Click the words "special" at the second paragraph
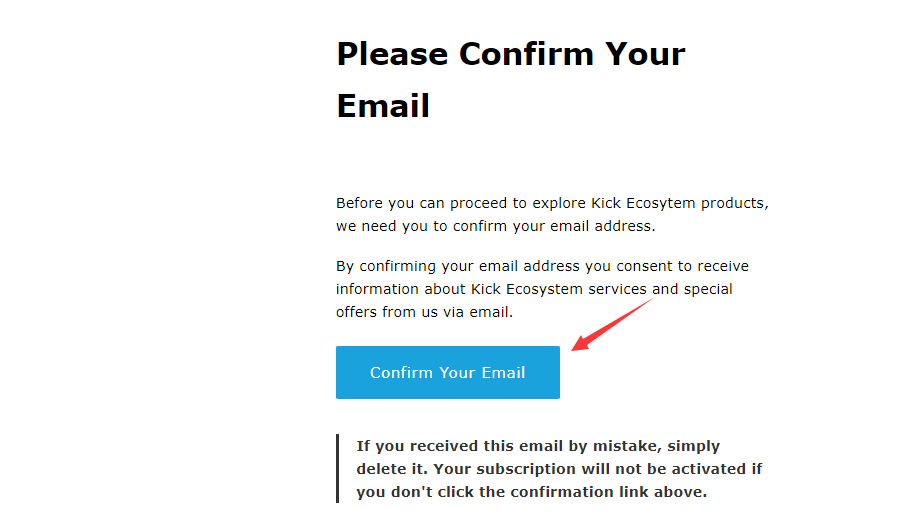Image resolution: width=900 pixels, height=526 pixels. click(x=708, y=289)
